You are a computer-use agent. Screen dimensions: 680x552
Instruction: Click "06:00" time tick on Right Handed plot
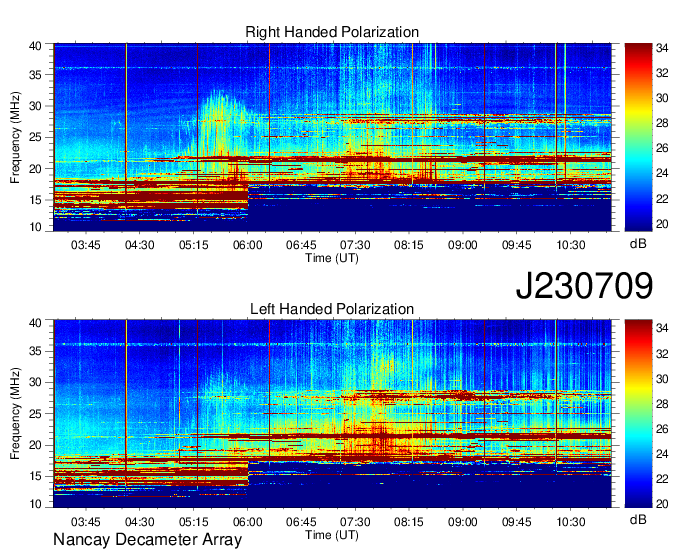tap(248, 245)
